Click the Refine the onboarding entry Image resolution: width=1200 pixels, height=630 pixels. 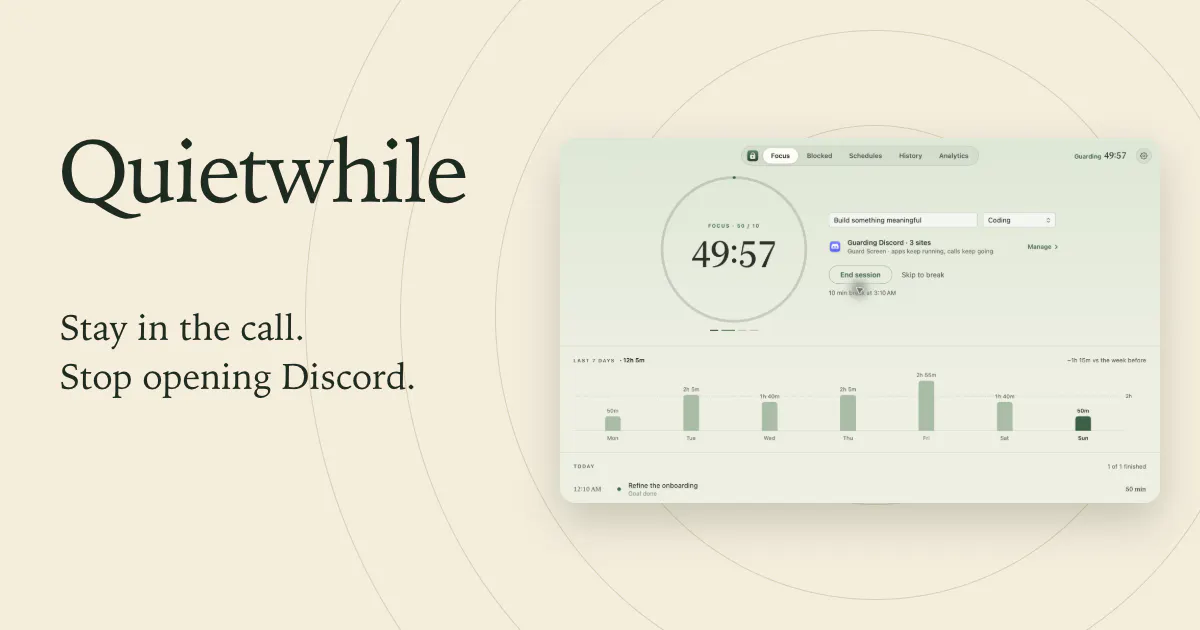click(663, 485)
